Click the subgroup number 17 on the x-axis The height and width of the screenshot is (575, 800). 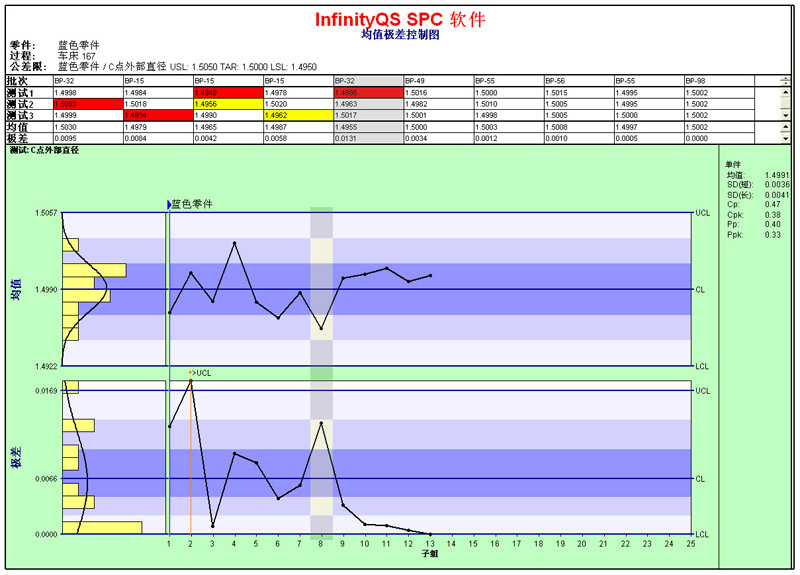point(516,544)
